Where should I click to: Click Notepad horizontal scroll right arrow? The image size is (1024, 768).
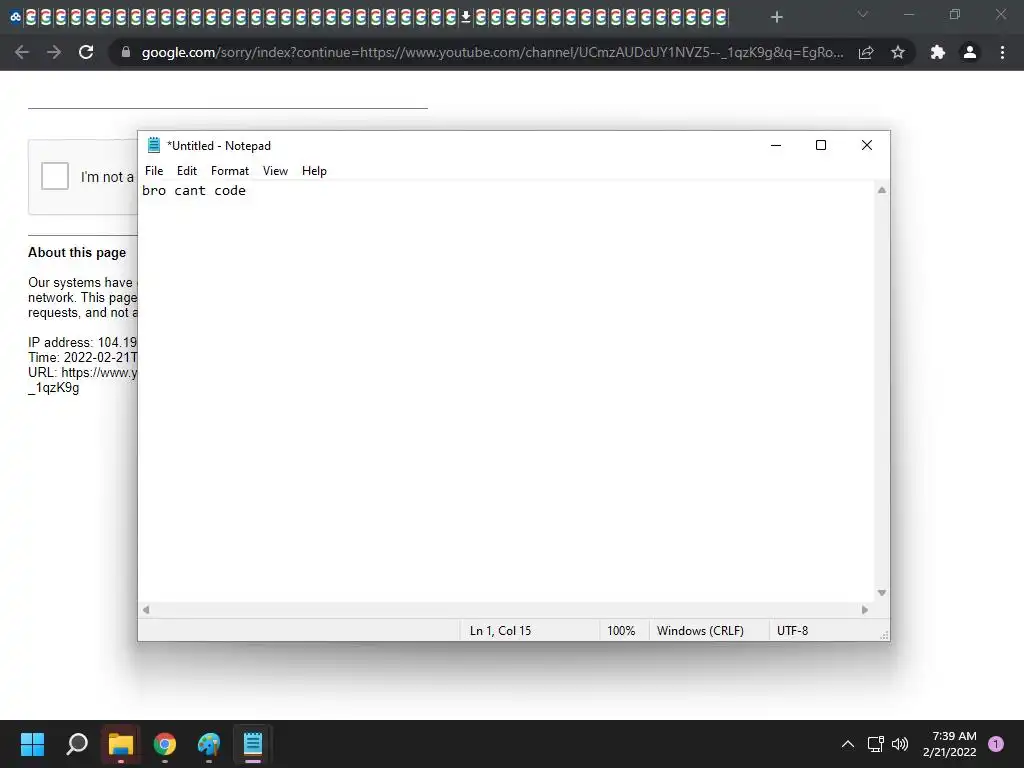point(865,610)
